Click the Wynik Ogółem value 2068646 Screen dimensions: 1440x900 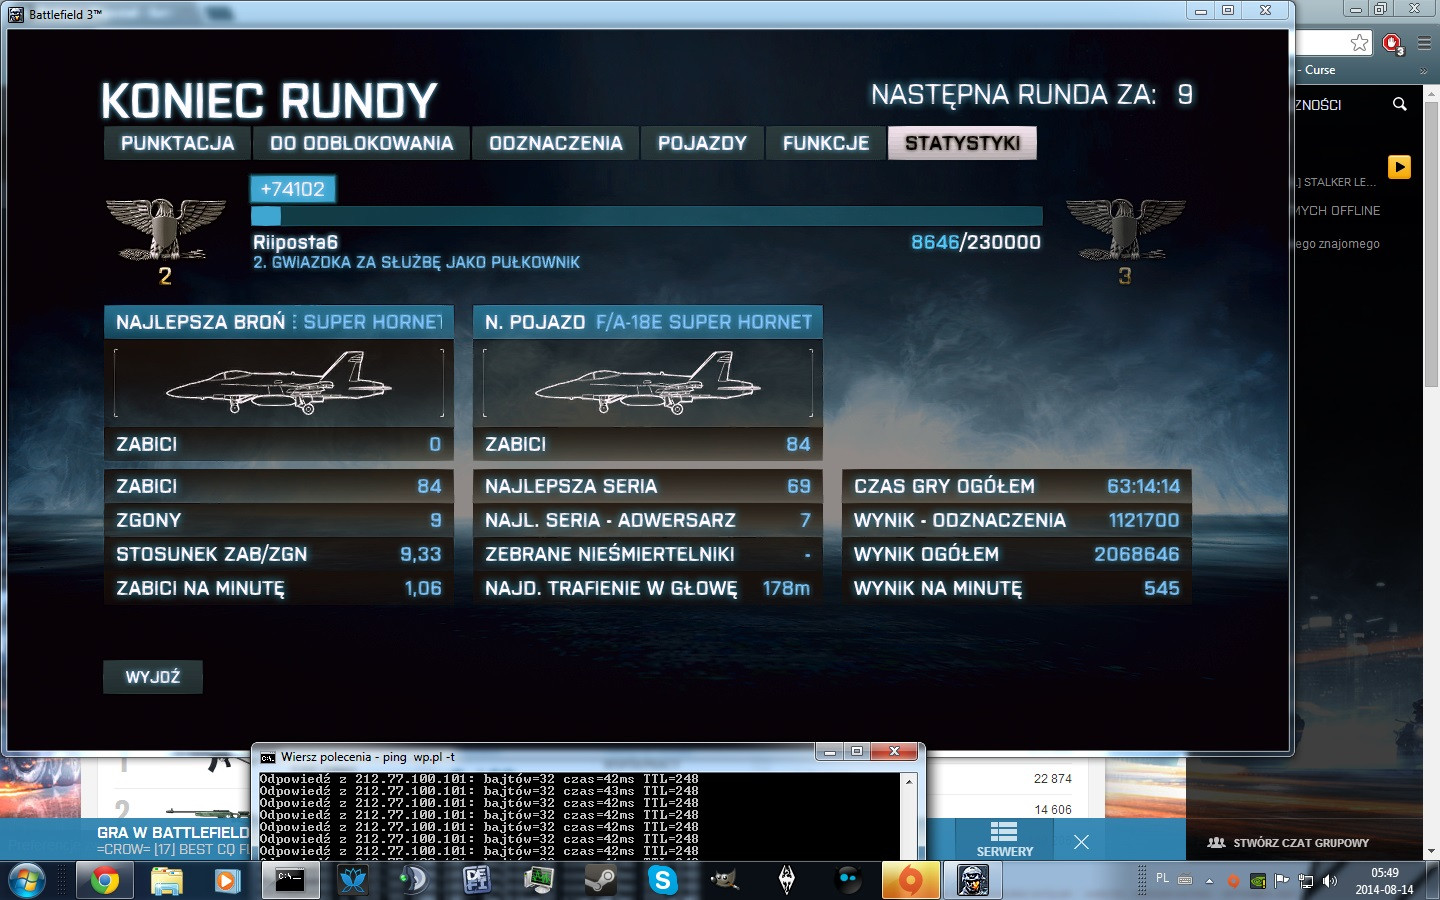(x=1136, y=554)
